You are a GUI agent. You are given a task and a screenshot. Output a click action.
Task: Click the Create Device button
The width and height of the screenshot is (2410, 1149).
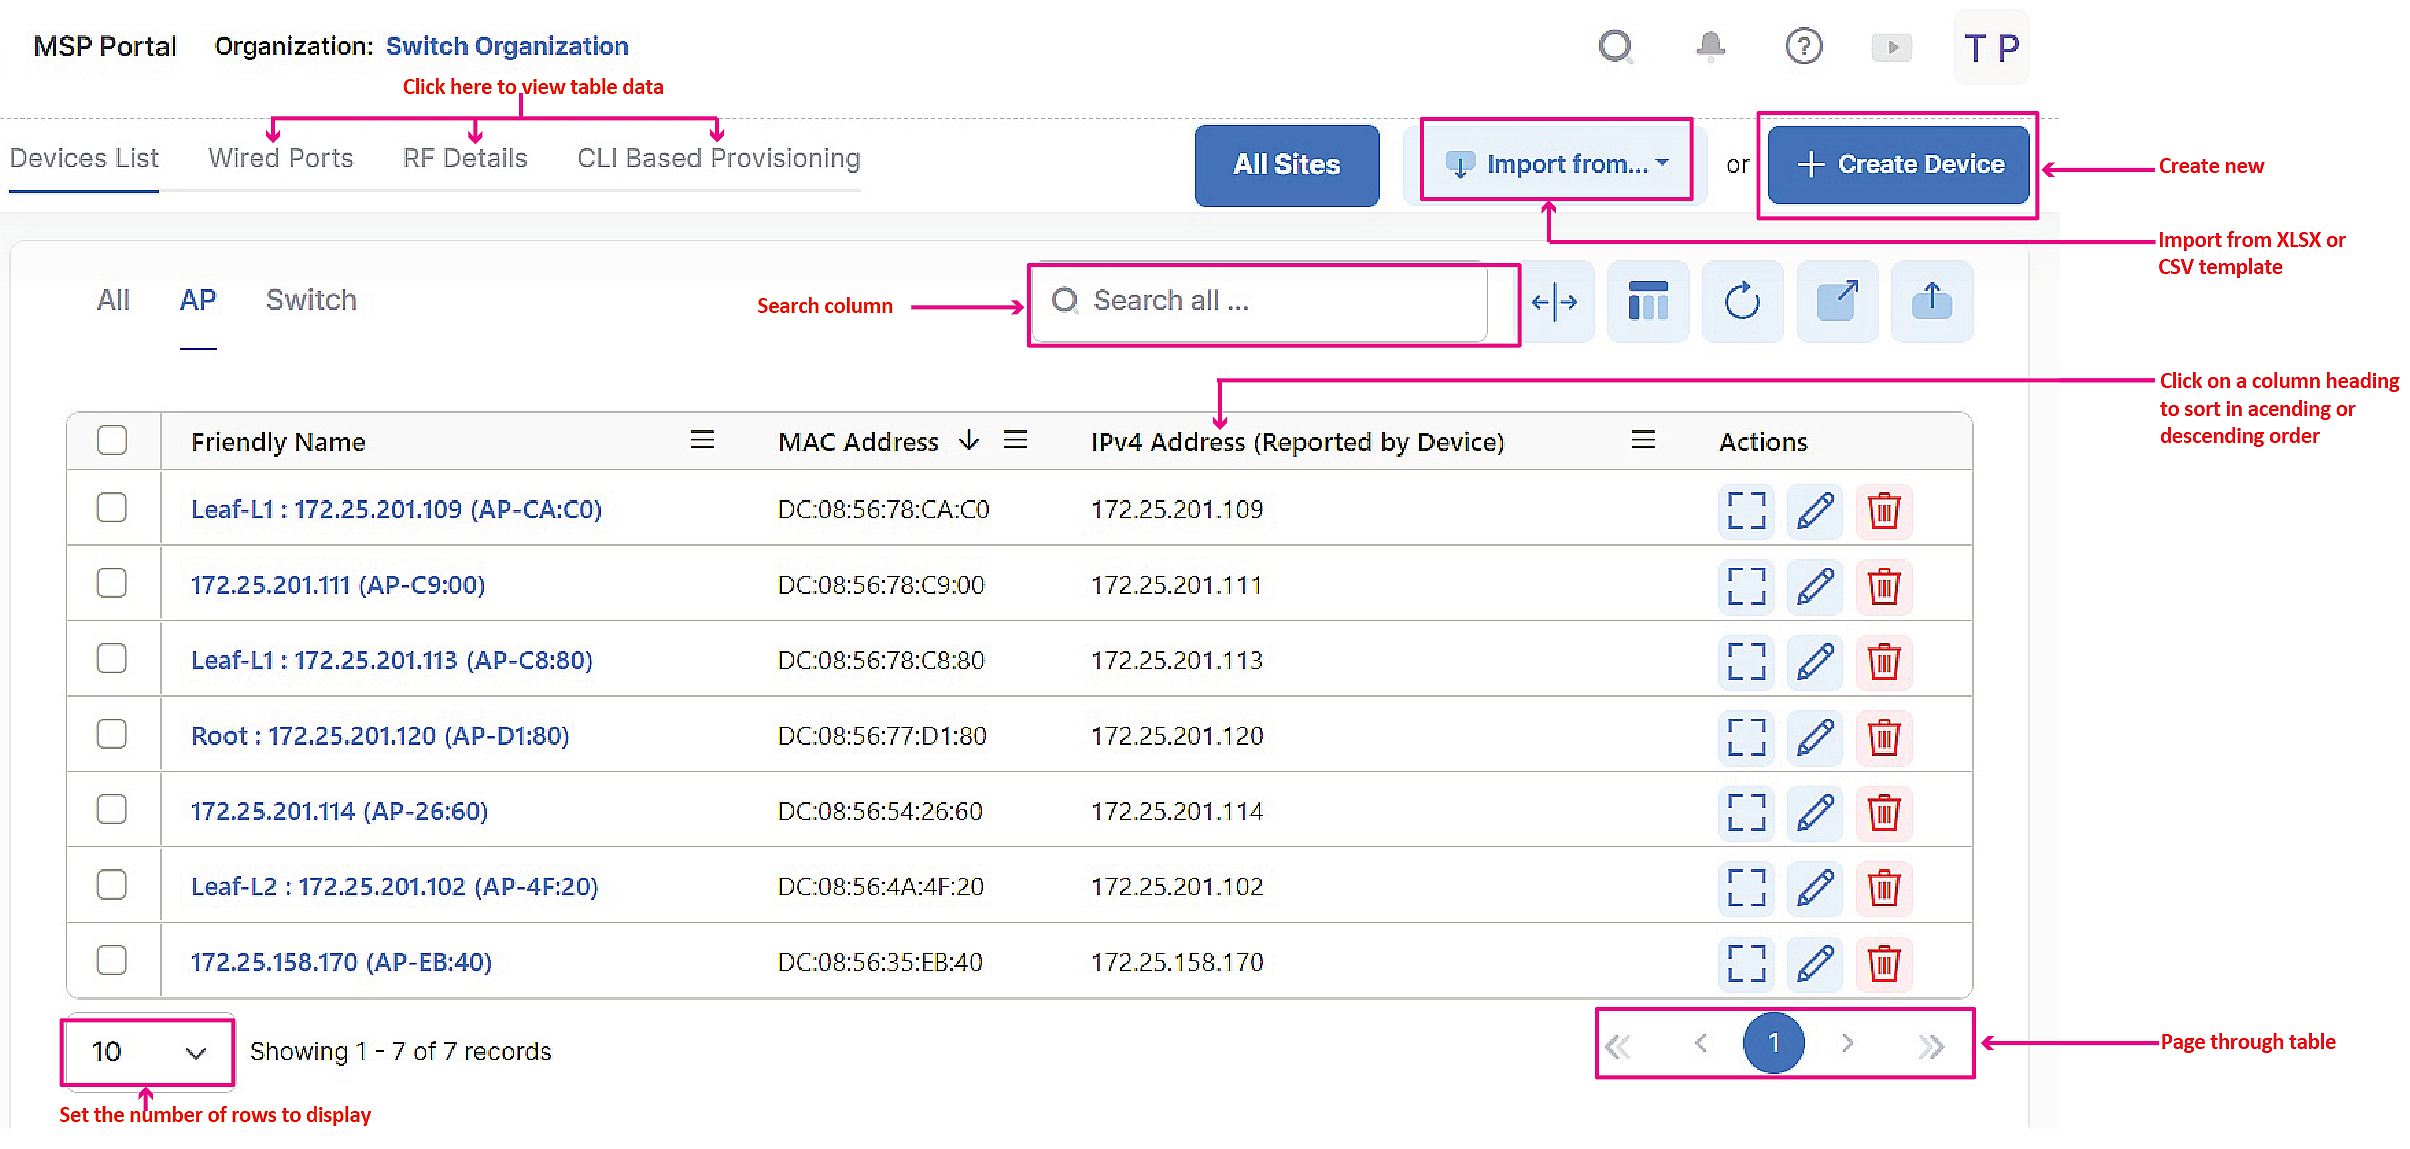1898,164
